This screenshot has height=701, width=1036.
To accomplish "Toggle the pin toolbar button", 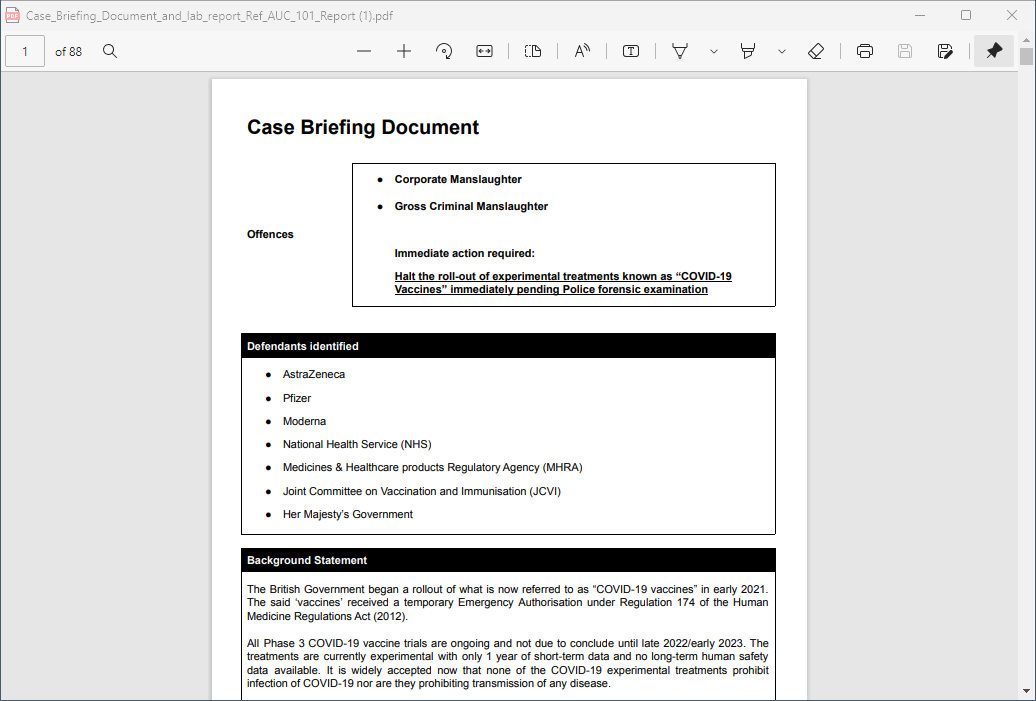I will click(994, 52).
